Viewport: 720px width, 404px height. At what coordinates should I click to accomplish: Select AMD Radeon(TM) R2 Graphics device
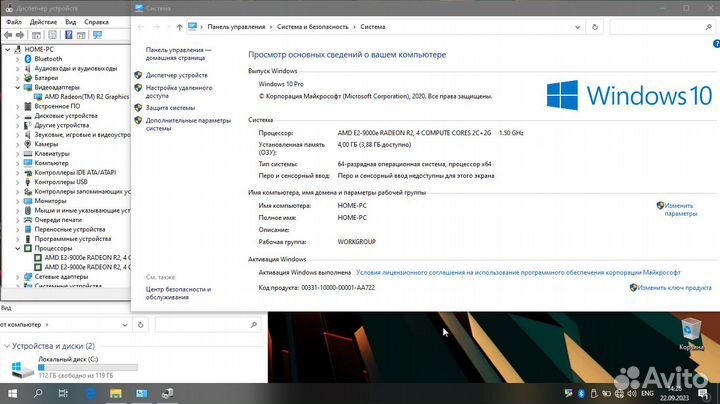86,96
